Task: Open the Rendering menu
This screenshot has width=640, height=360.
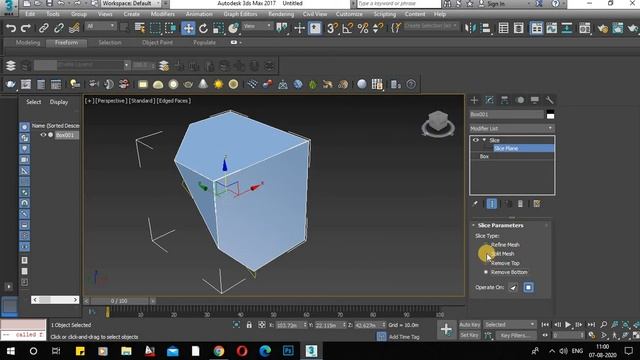Action: coord(281,14)
